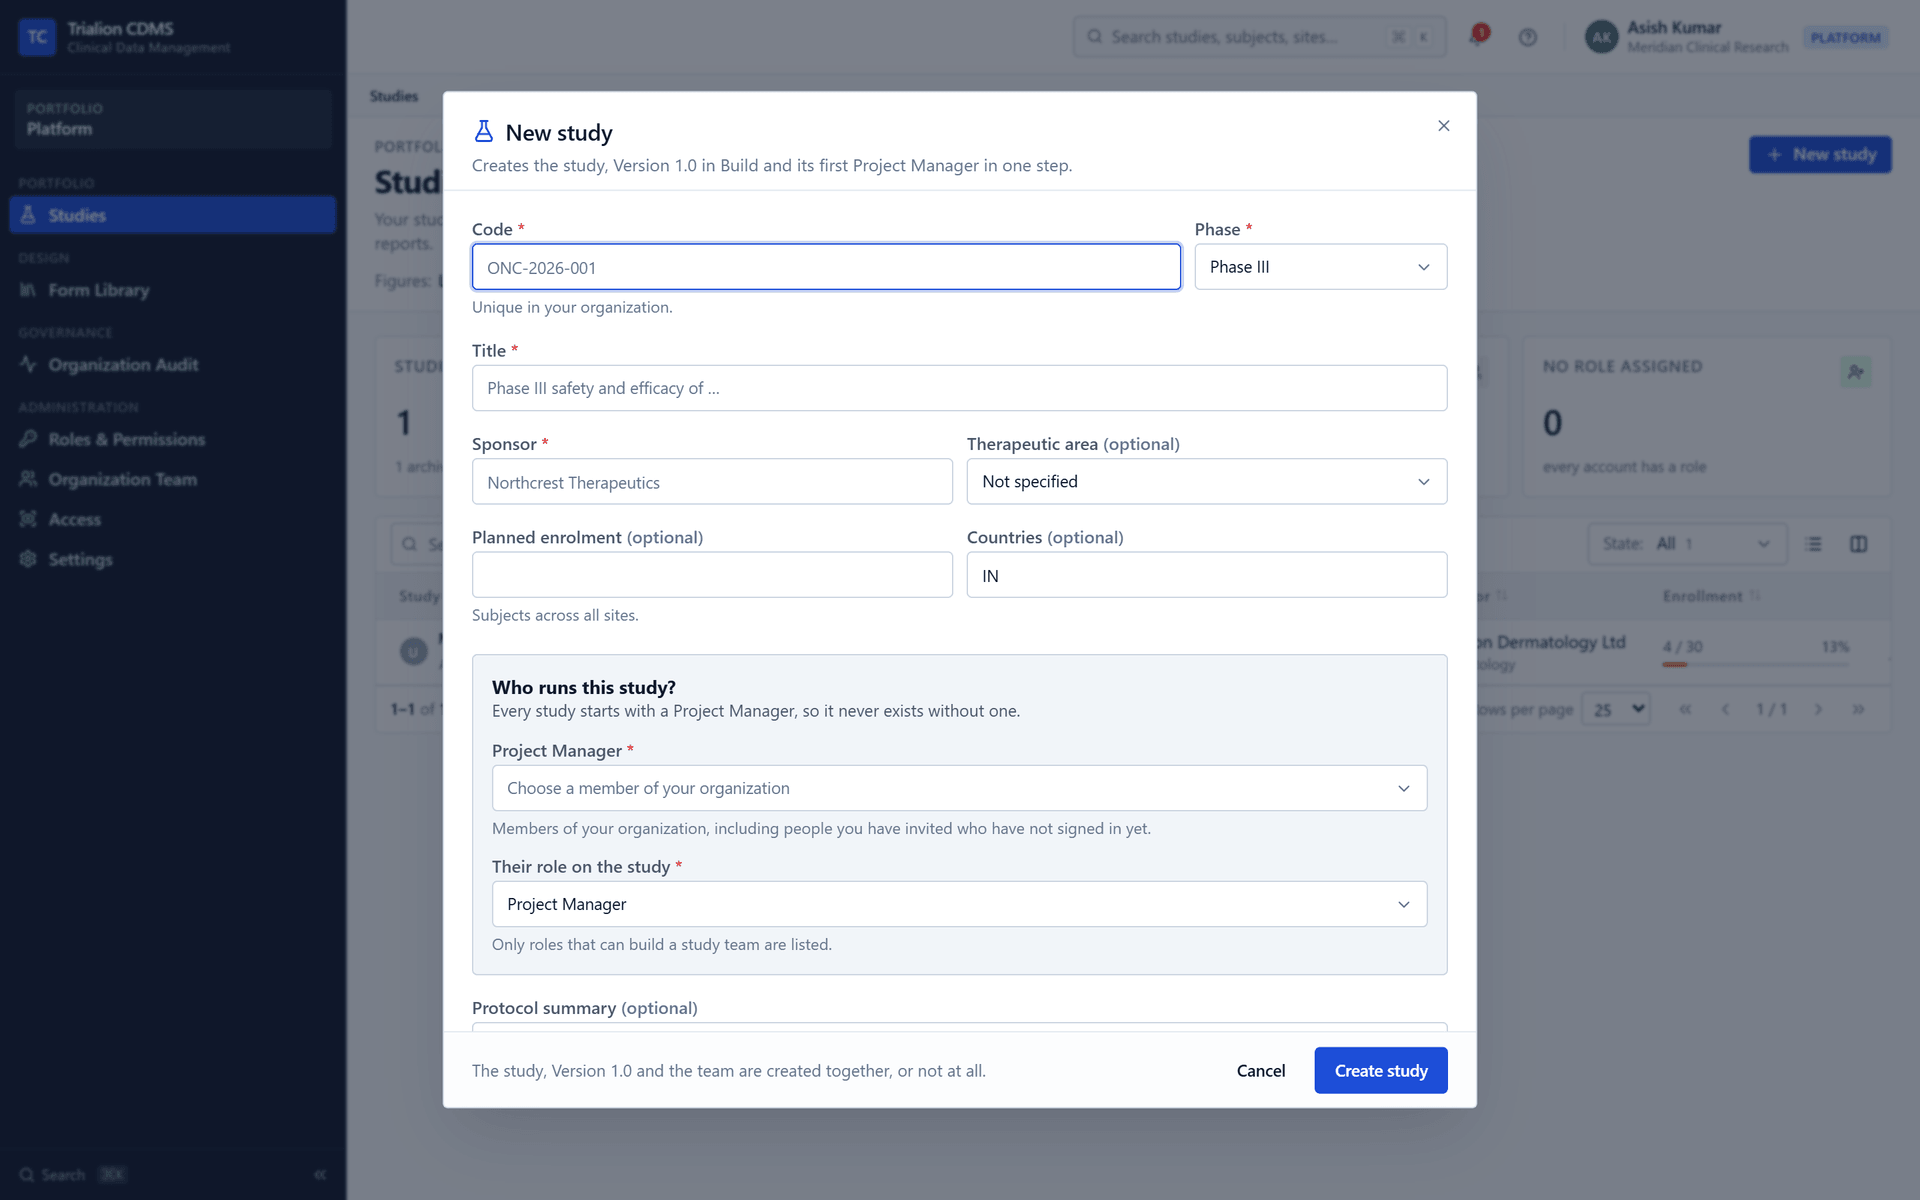Collapse the sidebar with the double chevron
Viewport: 1920px width, 1200px height.
click(320, 1174)
